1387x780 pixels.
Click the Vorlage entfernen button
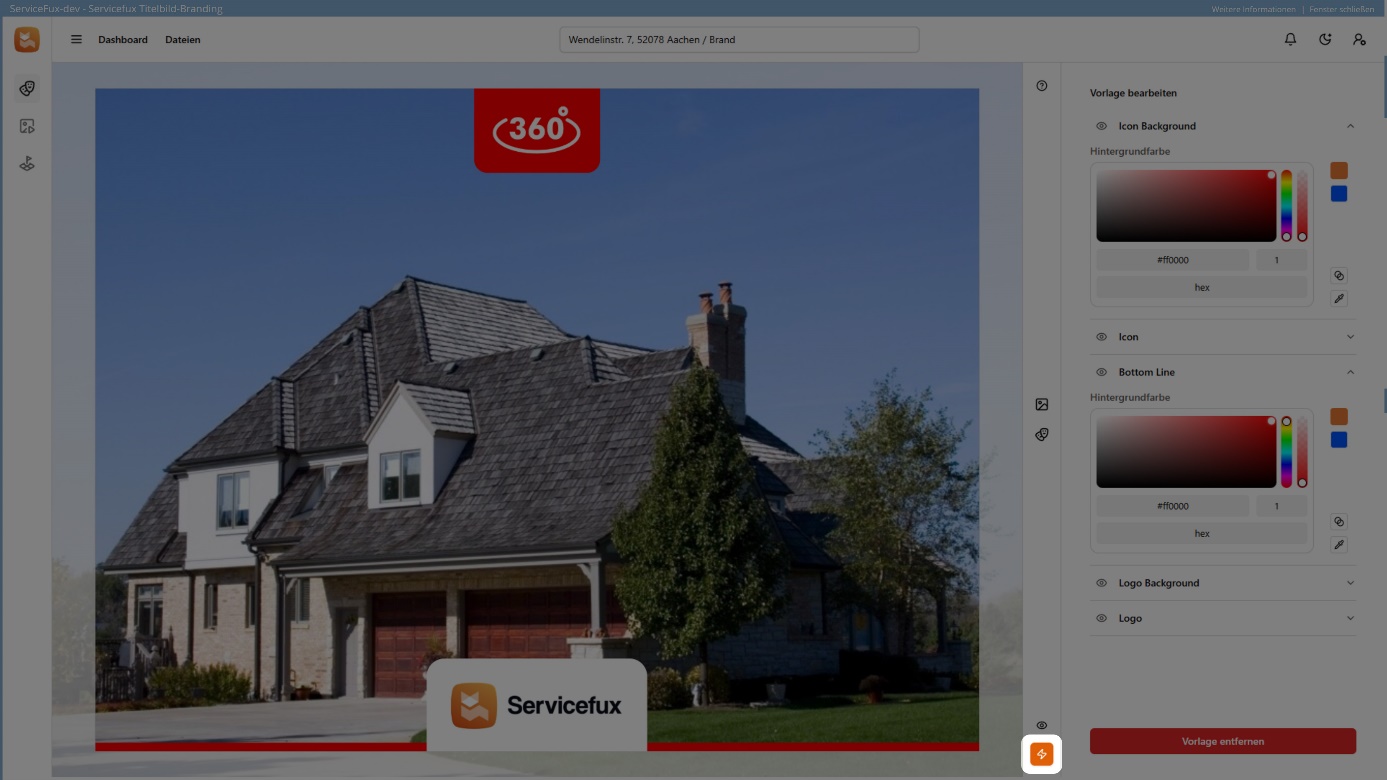click(x=1222, y=741)
